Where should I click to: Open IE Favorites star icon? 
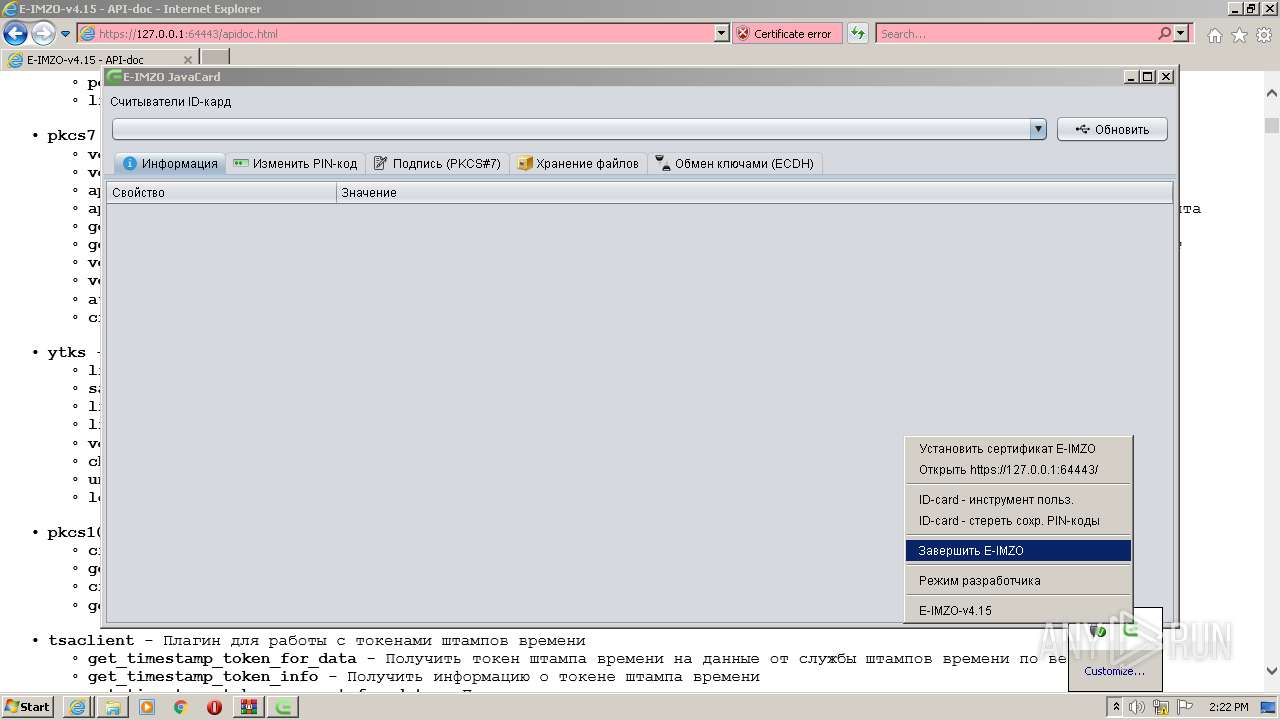[x=1239, y=35]
